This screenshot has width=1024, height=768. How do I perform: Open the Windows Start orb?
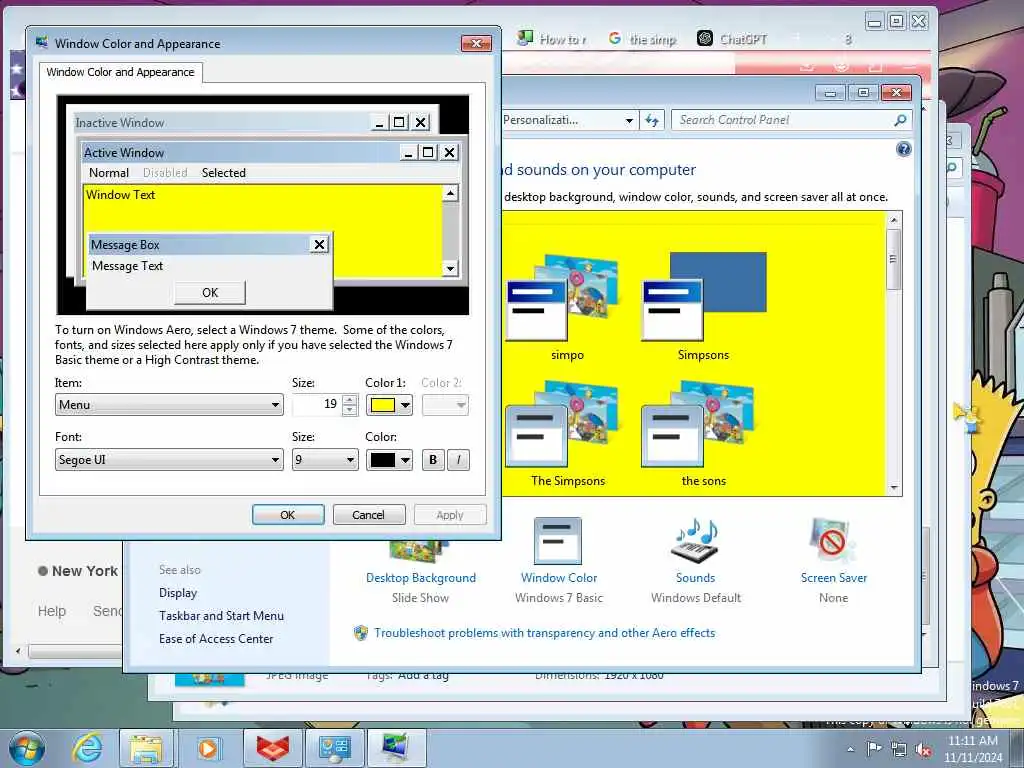tap(26, 748)
